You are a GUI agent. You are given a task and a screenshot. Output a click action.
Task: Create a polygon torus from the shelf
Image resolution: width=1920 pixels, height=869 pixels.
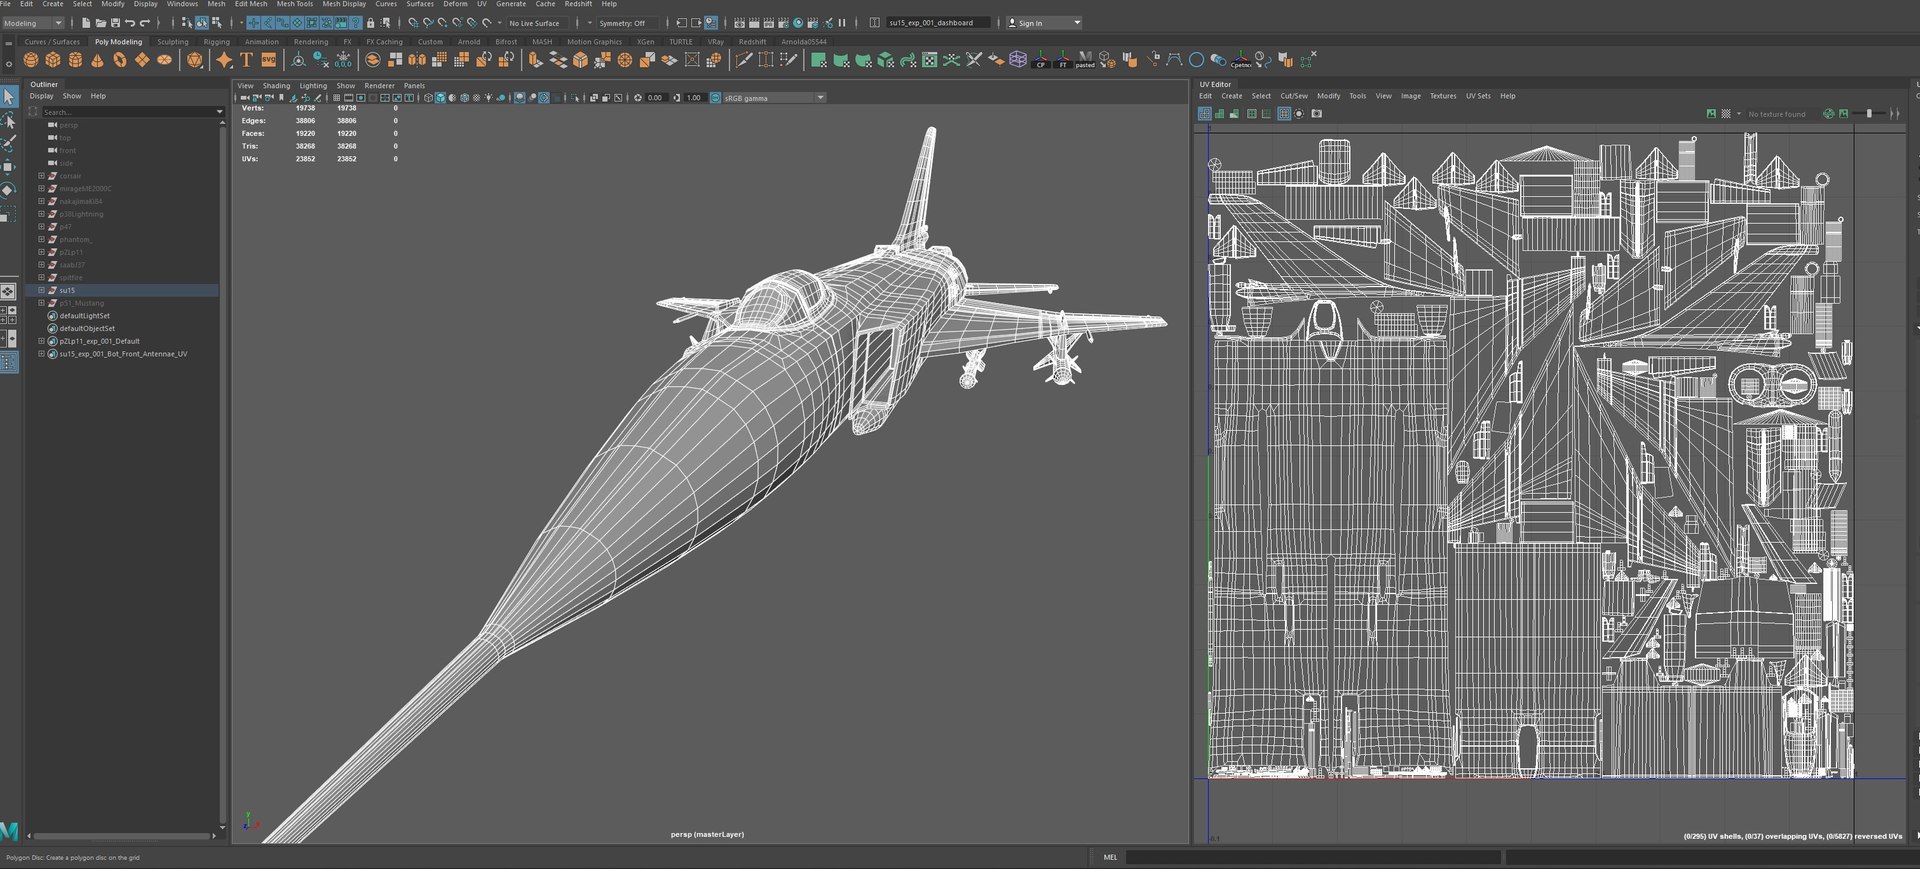120,60
